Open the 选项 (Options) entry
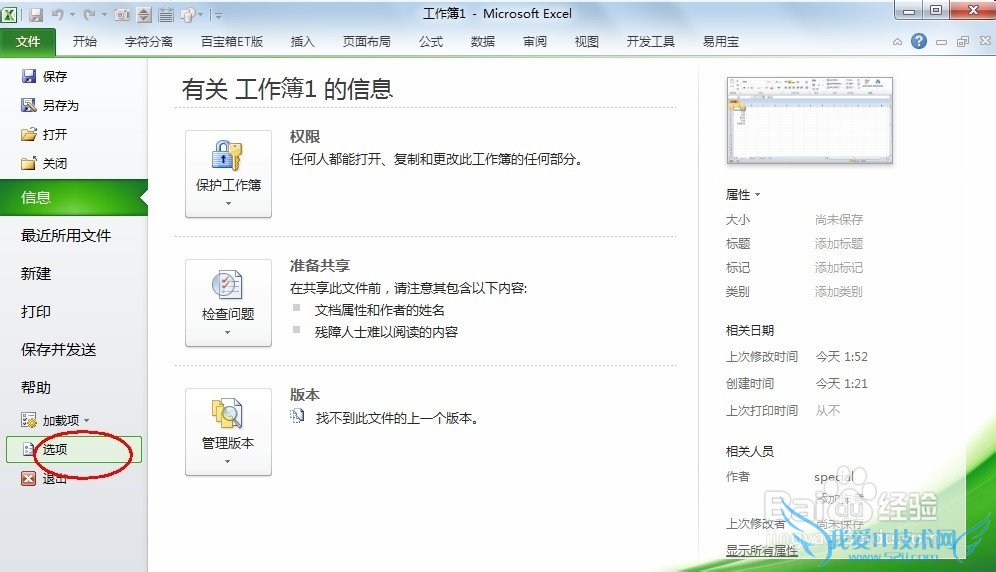996x572 pixels. (74, 449)
